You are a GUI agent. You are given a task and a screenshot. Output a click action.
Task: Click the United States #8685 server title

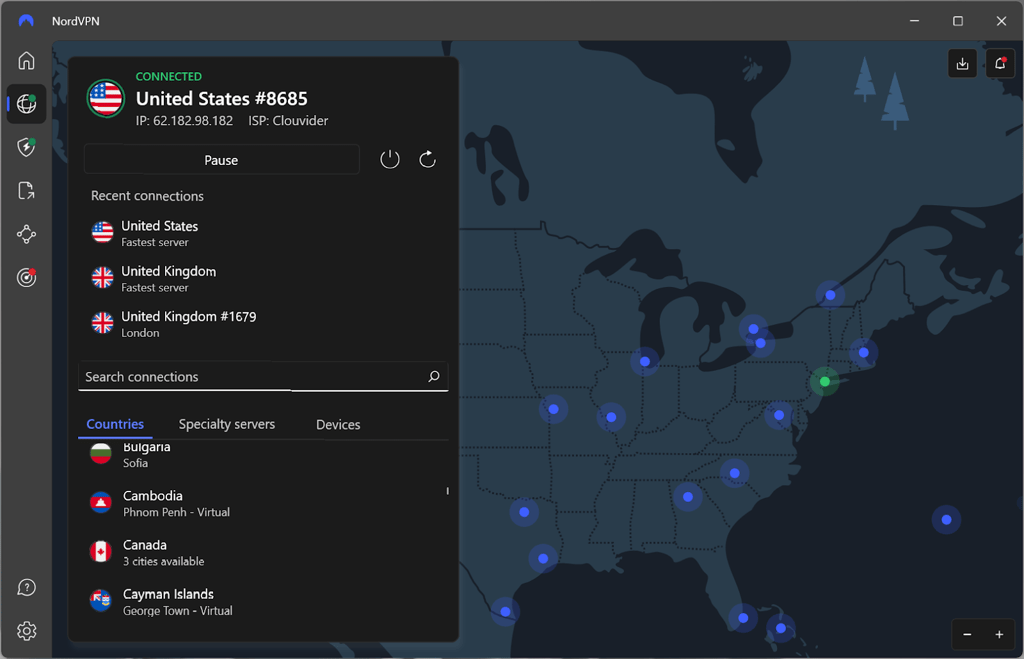(x=221, y=99)
